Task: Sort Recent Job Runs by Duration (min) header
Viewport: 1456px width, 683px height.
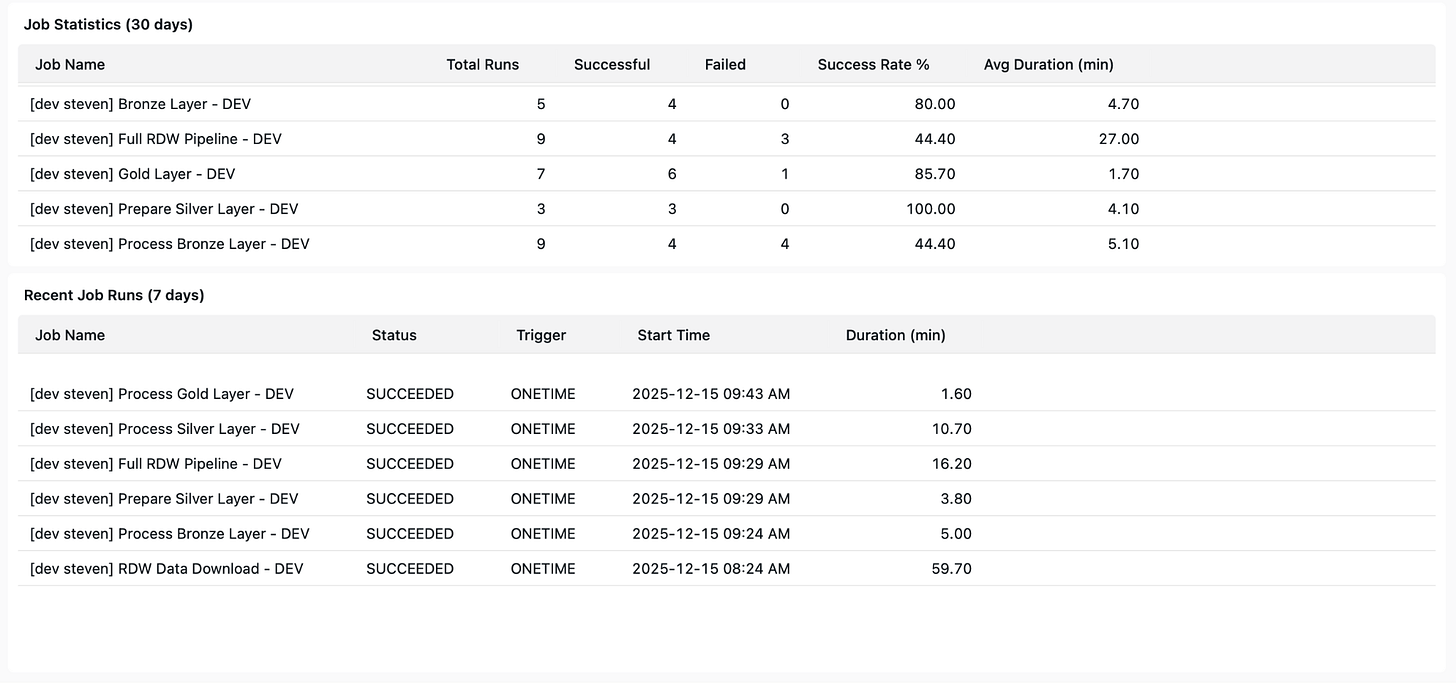Action: (x=896, y=335)
